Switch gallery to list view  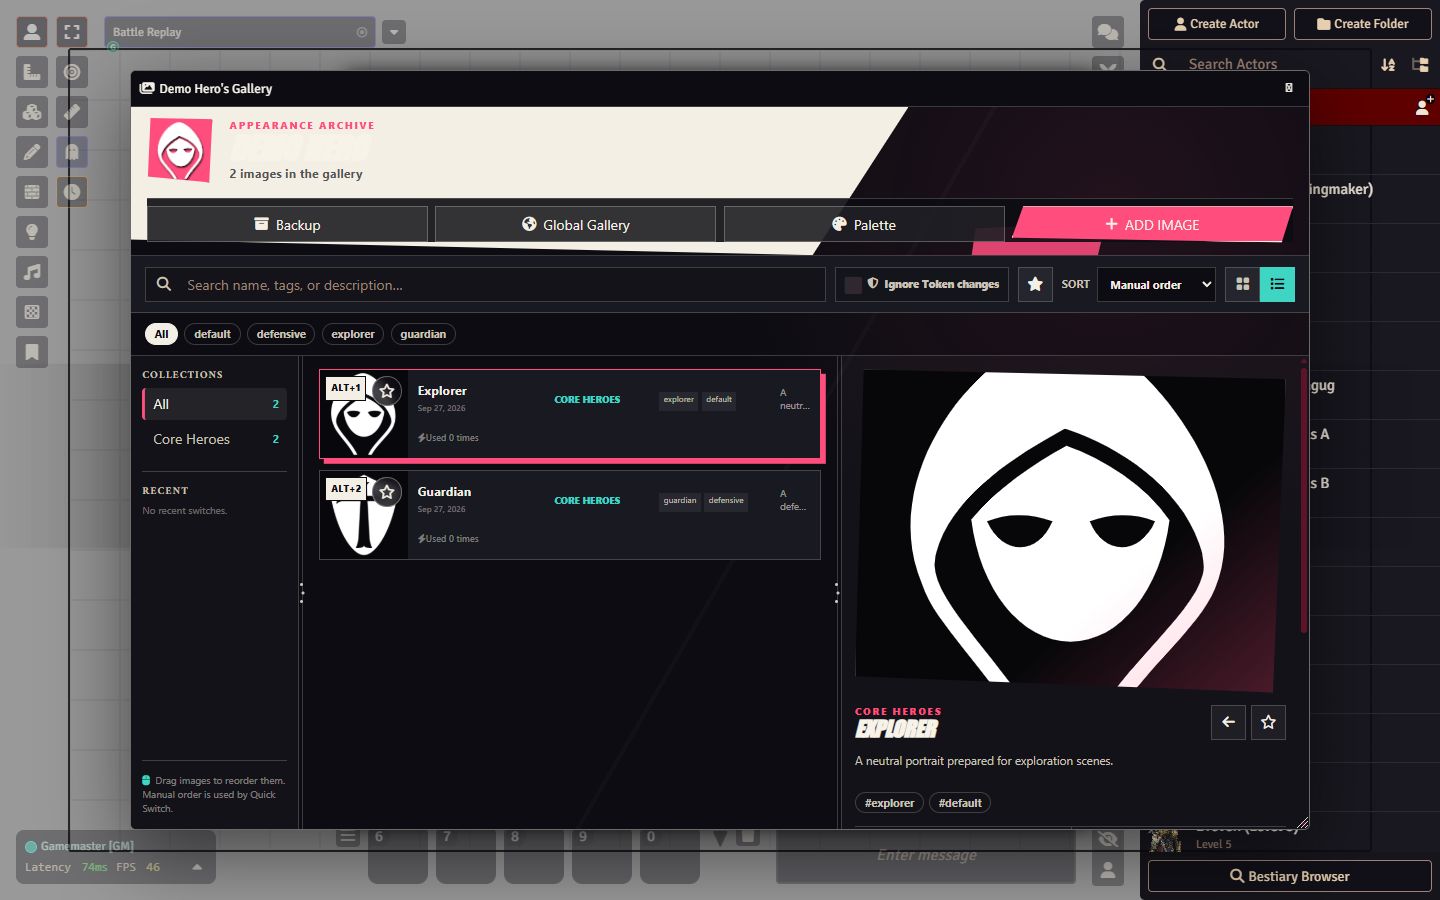click(1277, 285)
